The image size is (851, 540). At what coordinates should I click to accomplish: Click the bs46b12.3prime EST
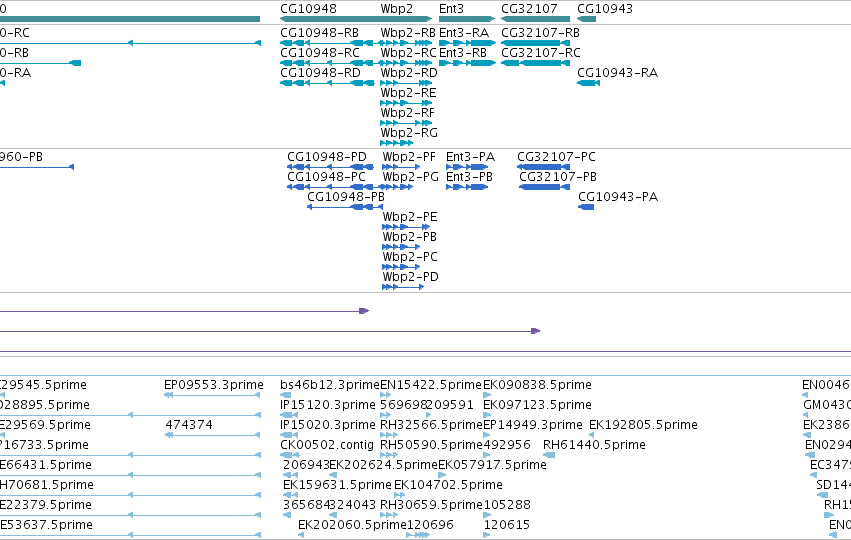330,385
